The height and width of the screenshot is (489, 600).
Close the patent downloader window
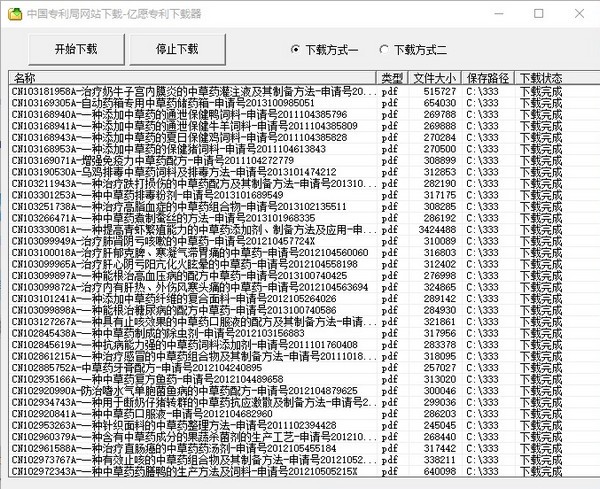click(579, 14)
